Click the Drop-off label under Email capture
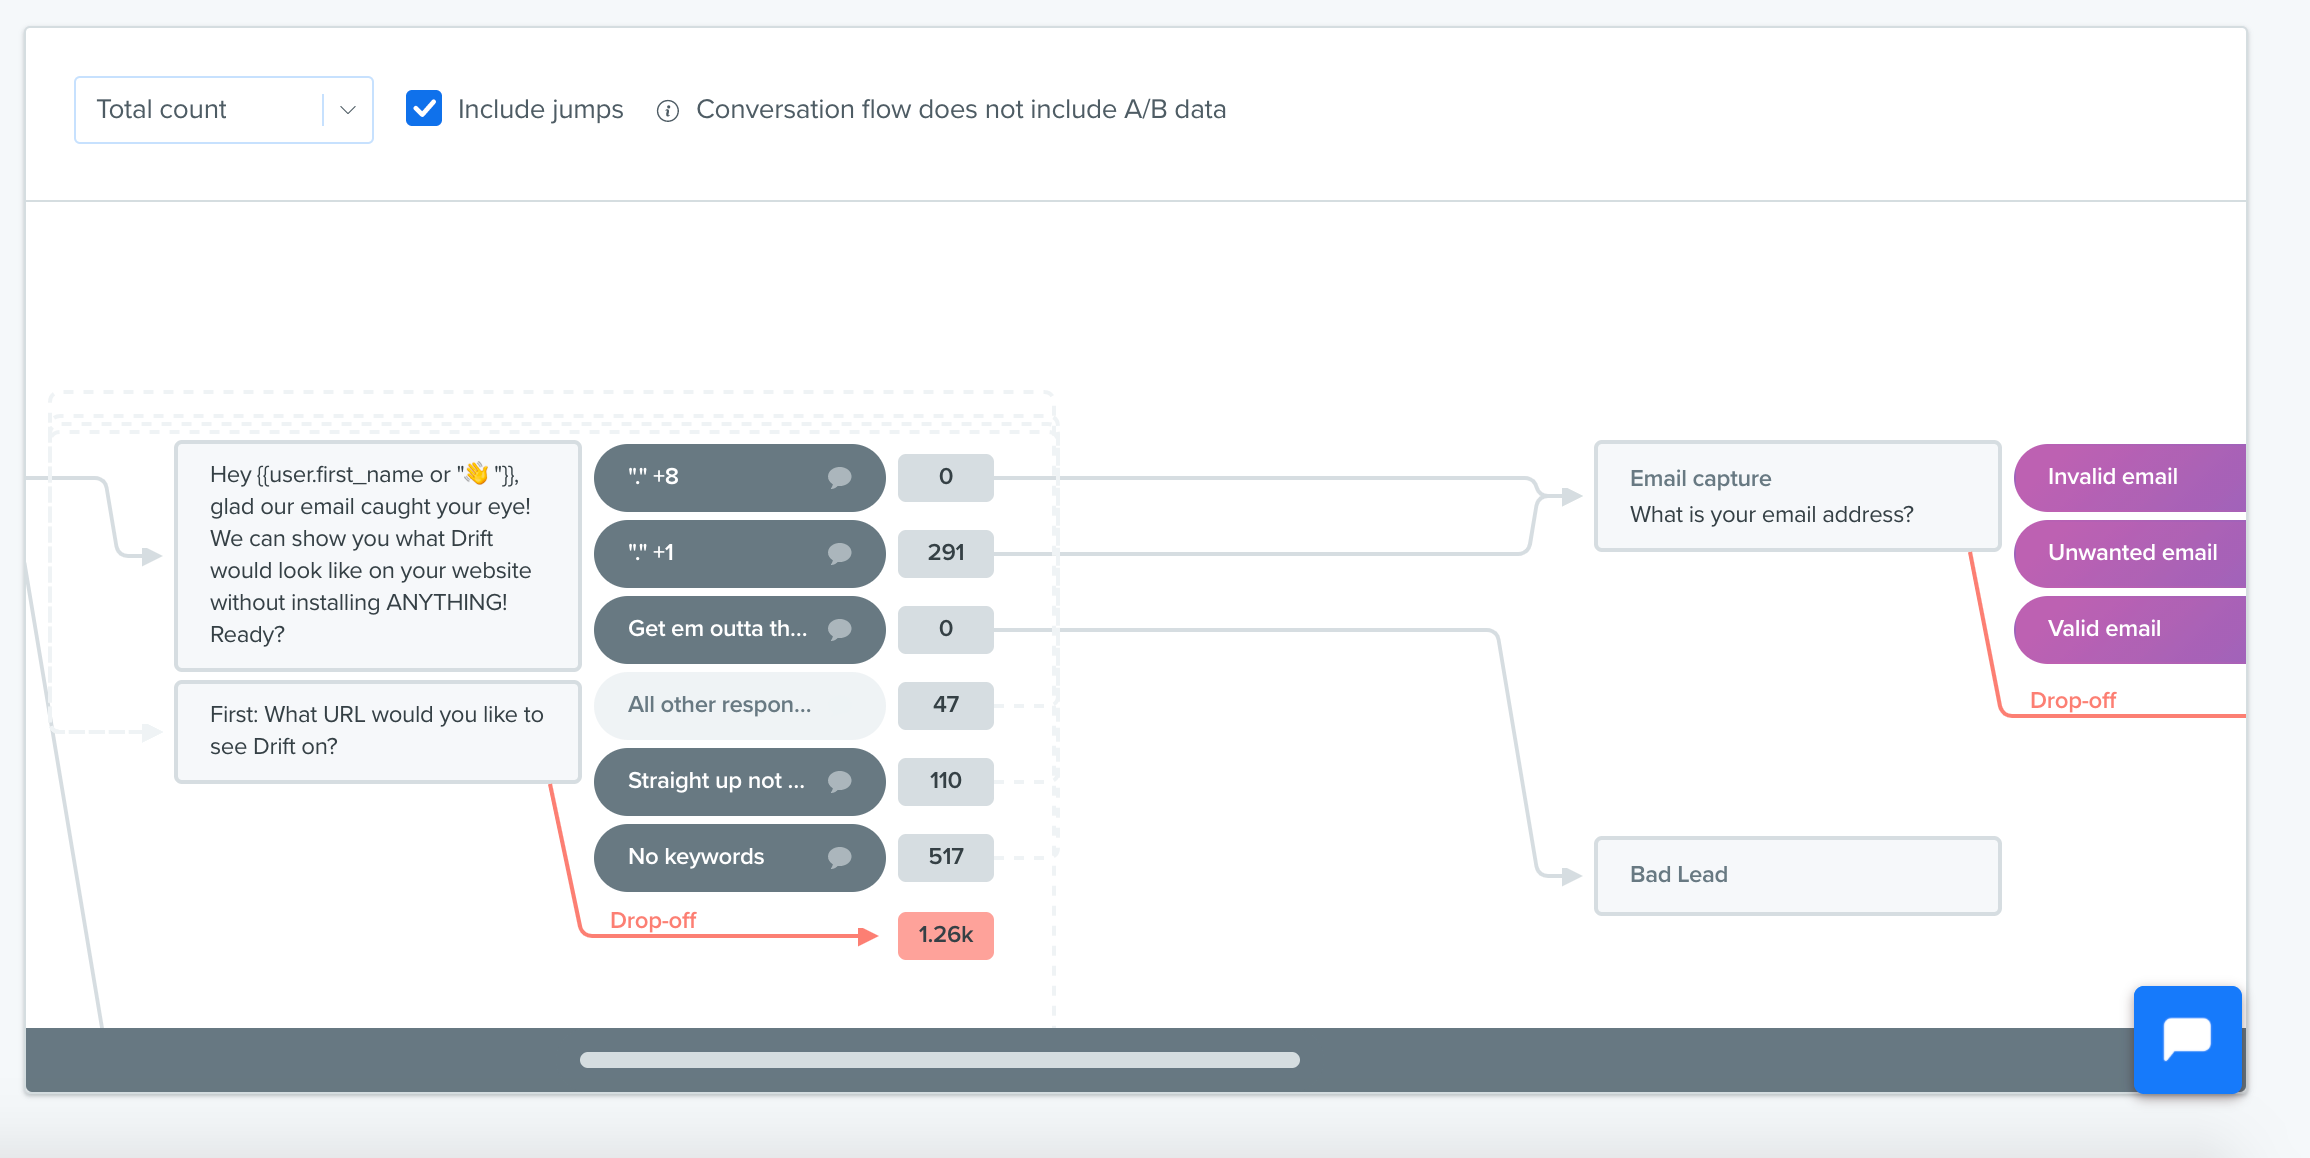 tap(2073, 700)
